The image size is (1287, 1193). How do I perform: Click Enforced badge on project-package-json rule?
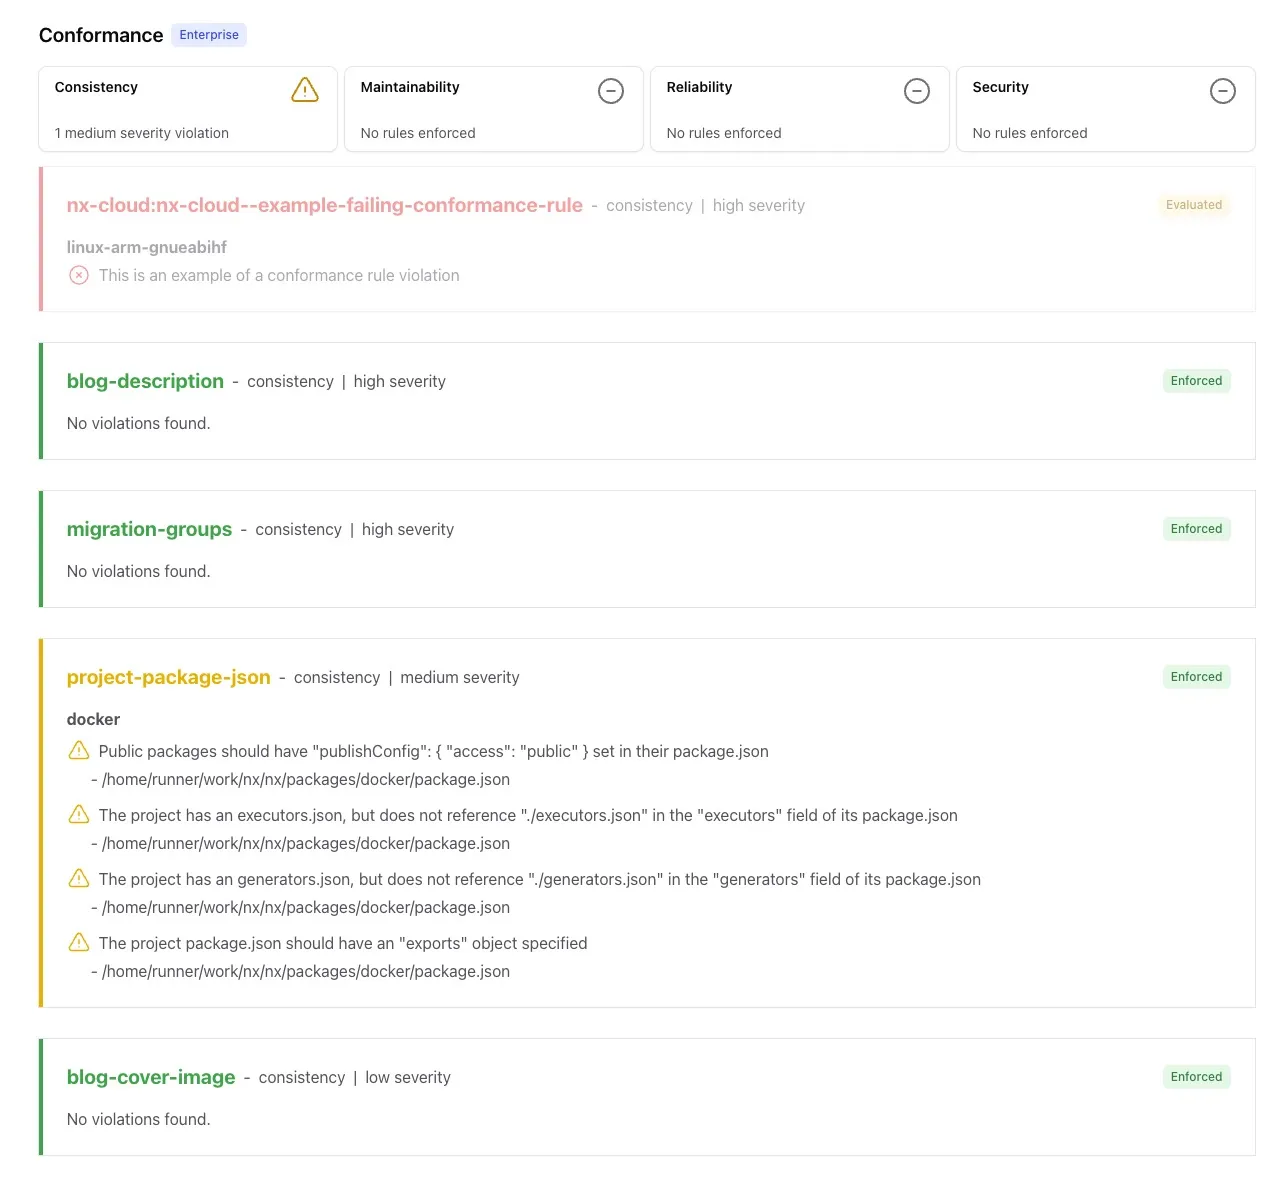point(1196,677)
